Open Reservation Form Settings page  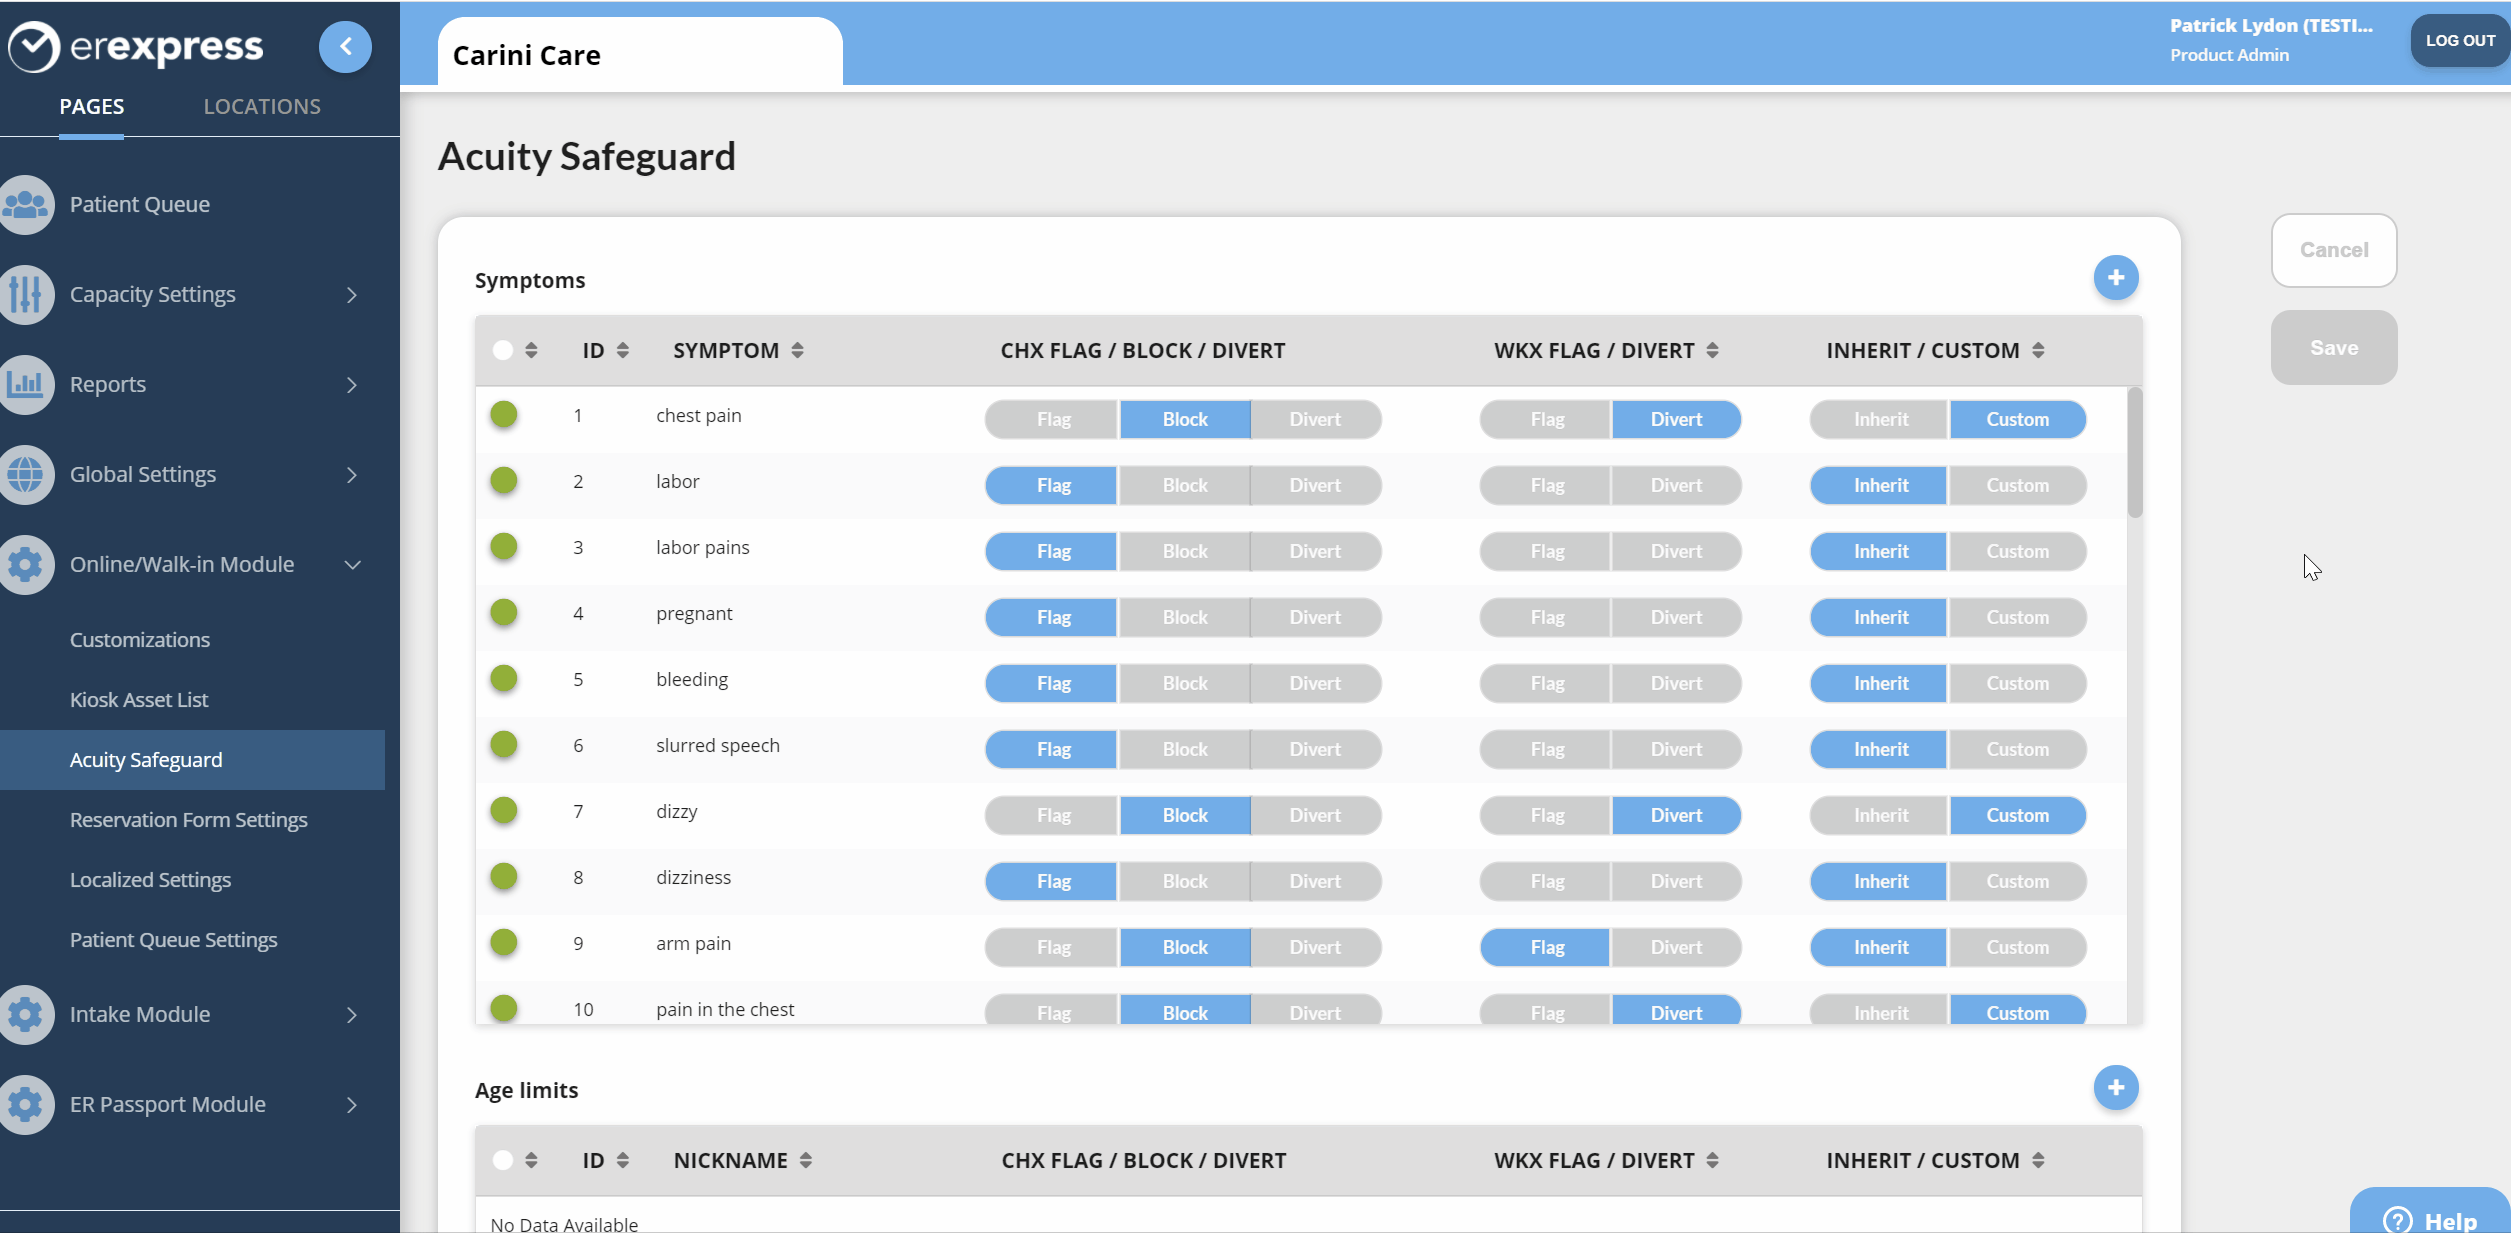click(188, 820)
